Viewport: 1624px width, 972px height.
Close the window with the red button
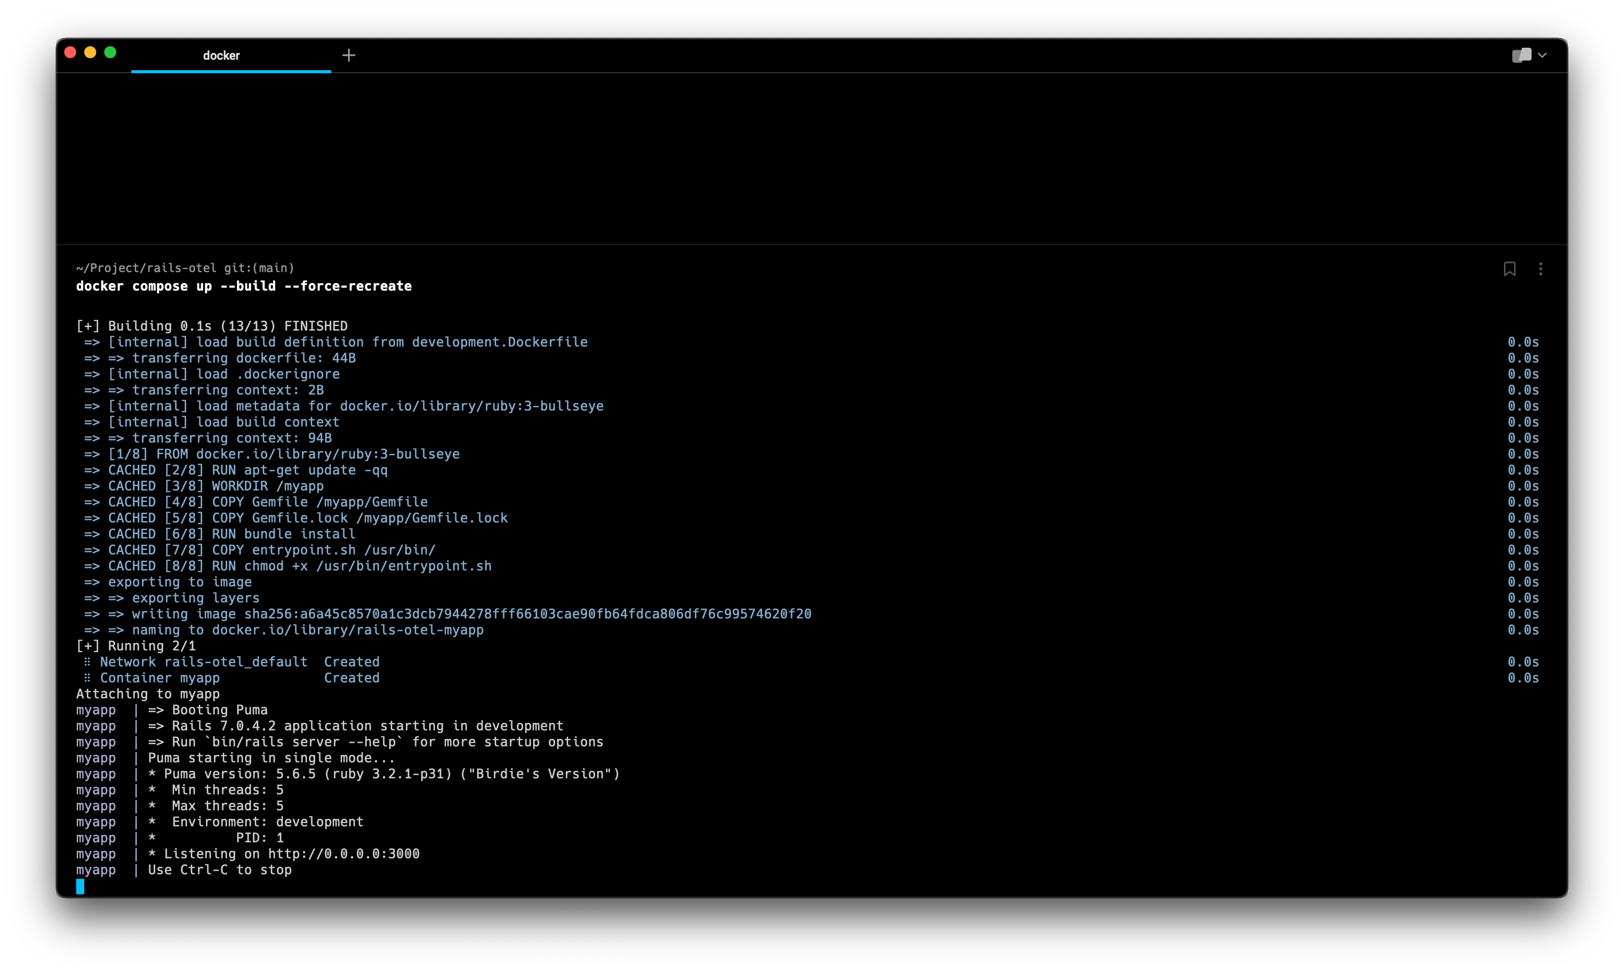pyautogui.click(x=70, y=53)
